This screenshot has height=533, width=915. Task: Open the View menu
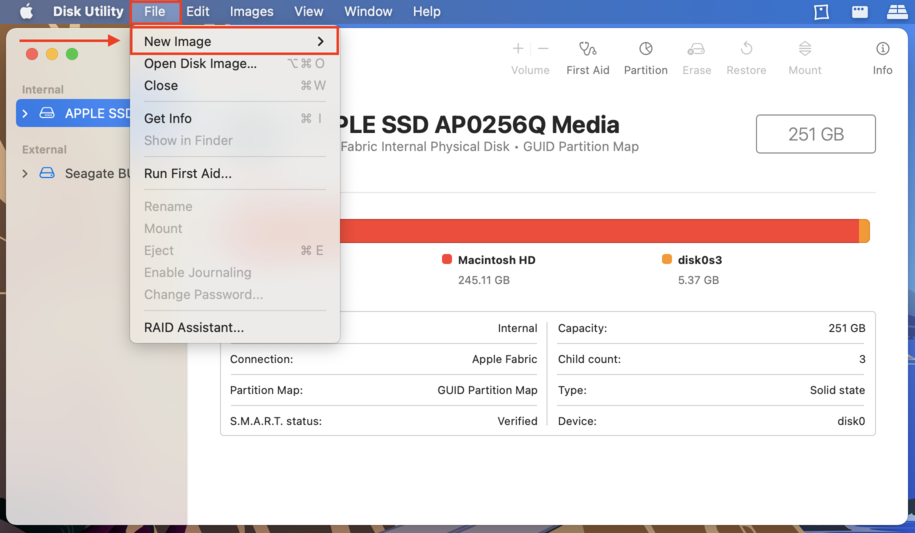click(x=309, y=12)
